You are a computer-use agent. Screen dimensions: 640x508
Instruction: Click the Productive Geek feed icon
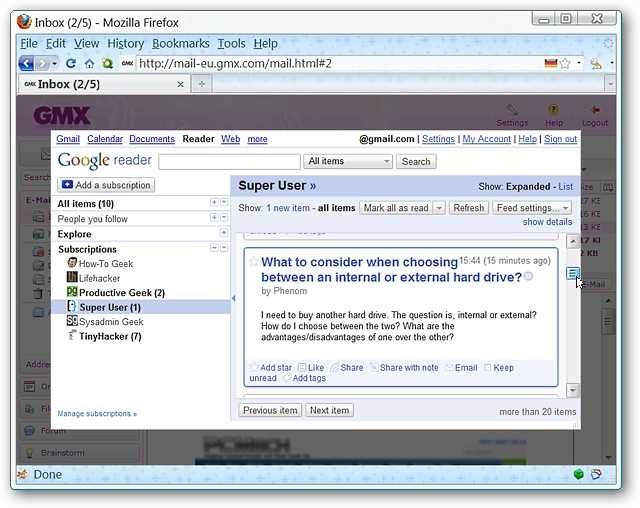click(x=72, y=291)
